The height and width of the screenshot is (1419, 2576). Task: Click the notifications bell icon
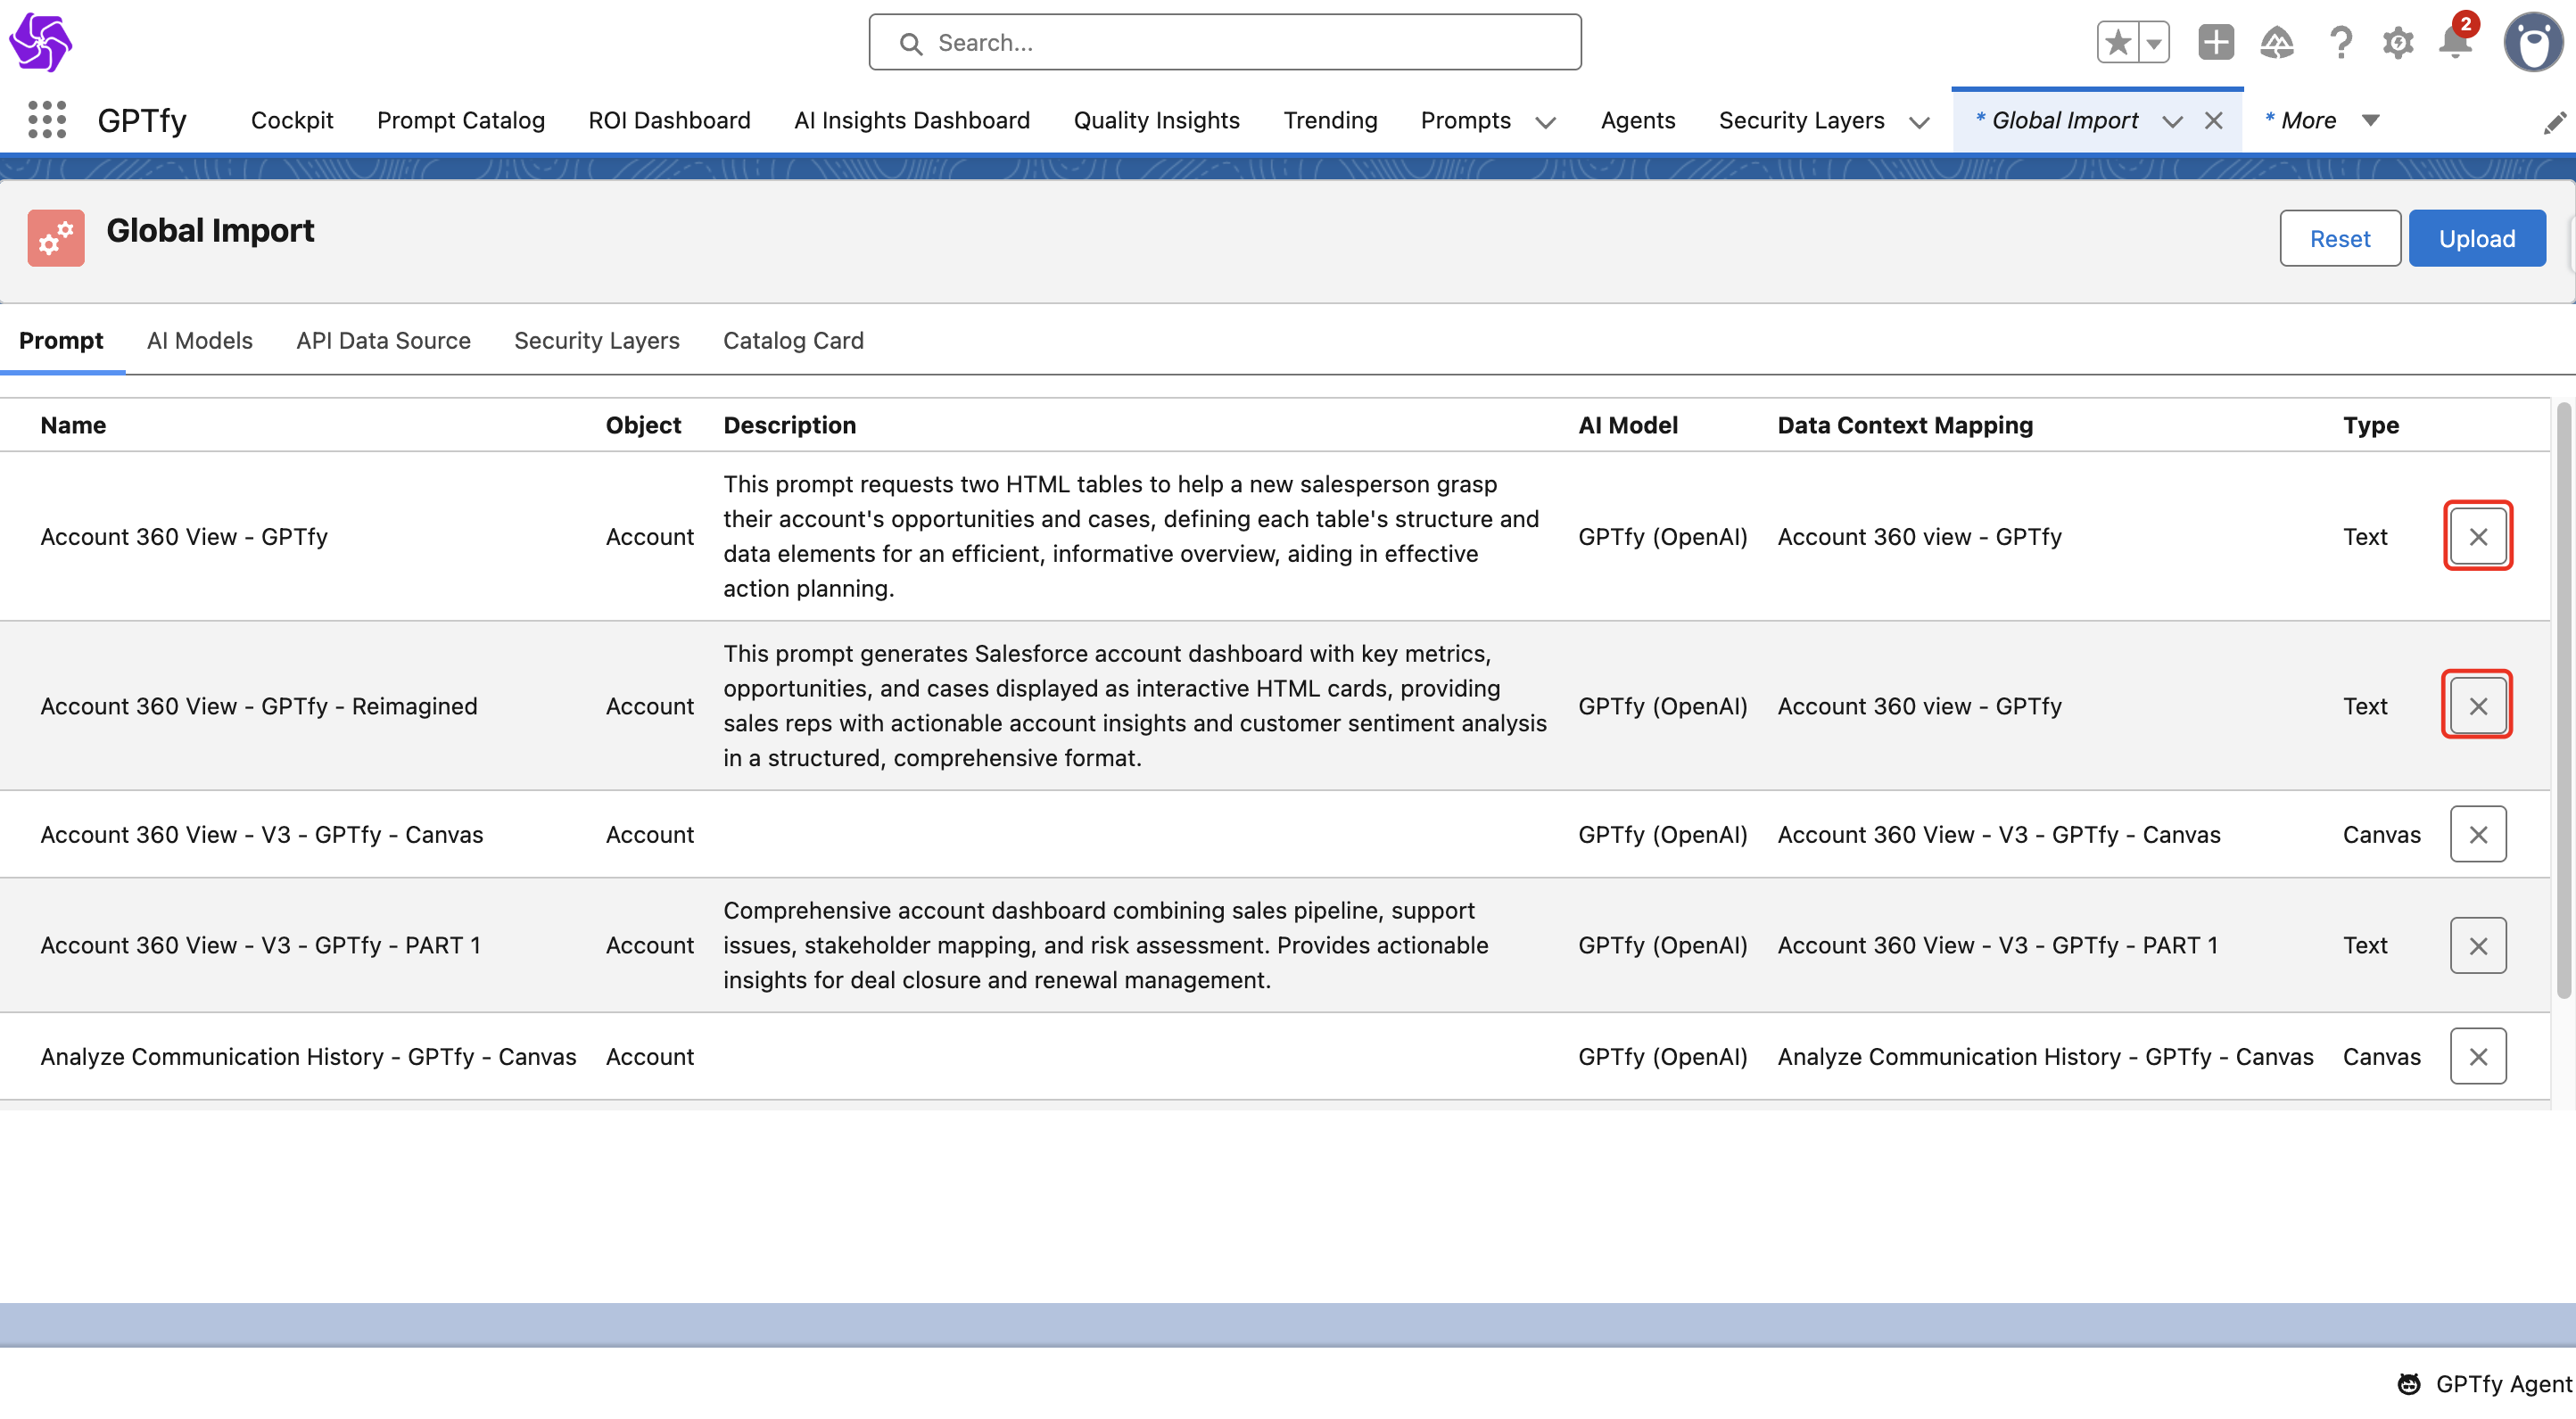click(2455, 42)
